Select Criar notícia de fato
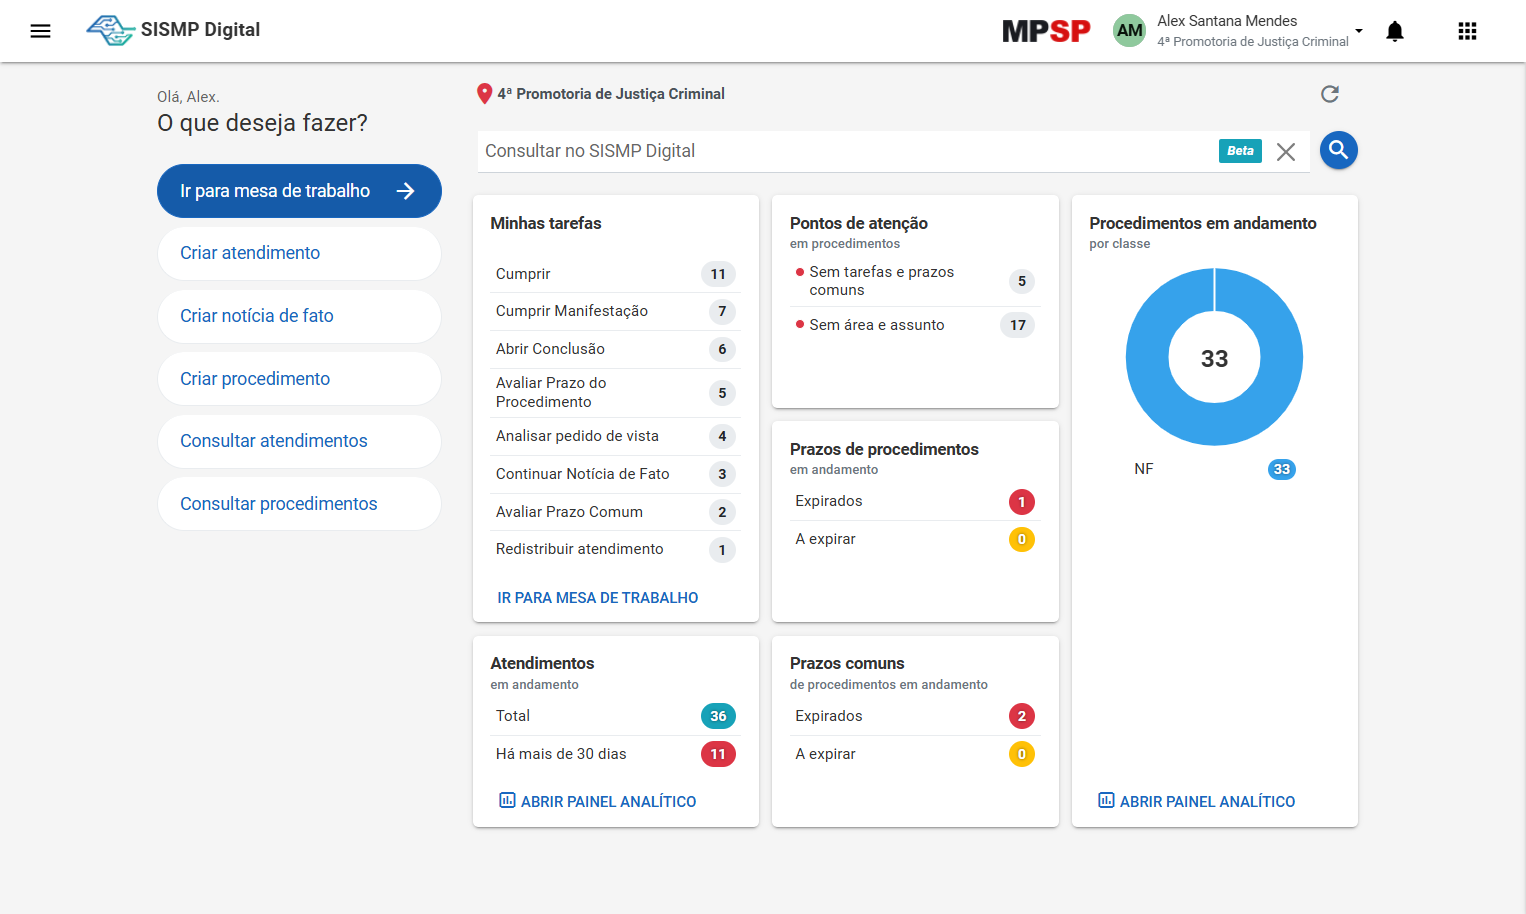This screenshot has width=1526, height=914. click(299, 316)
